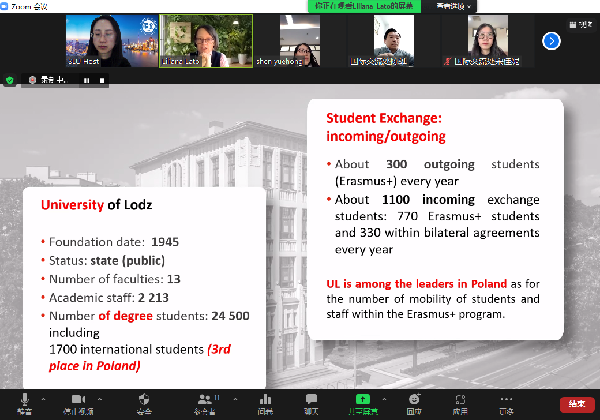
Task: Click the green 'viewing Liliana Lato's screen' banner
Action: (364, 6)
